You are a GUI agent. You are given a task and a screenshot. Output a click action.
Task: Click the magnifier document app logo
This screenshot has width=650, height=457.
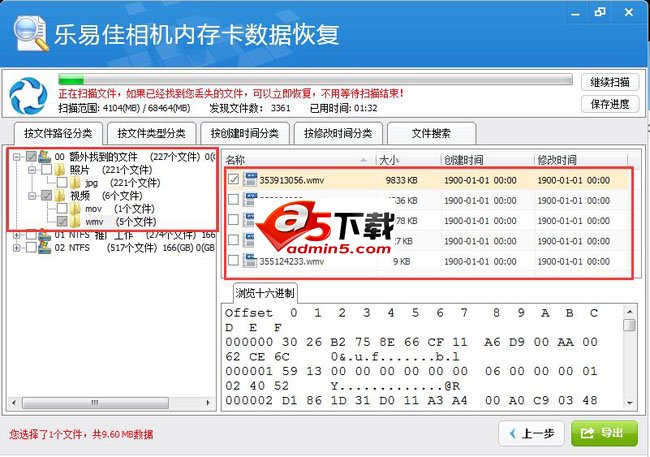(31, 33)
